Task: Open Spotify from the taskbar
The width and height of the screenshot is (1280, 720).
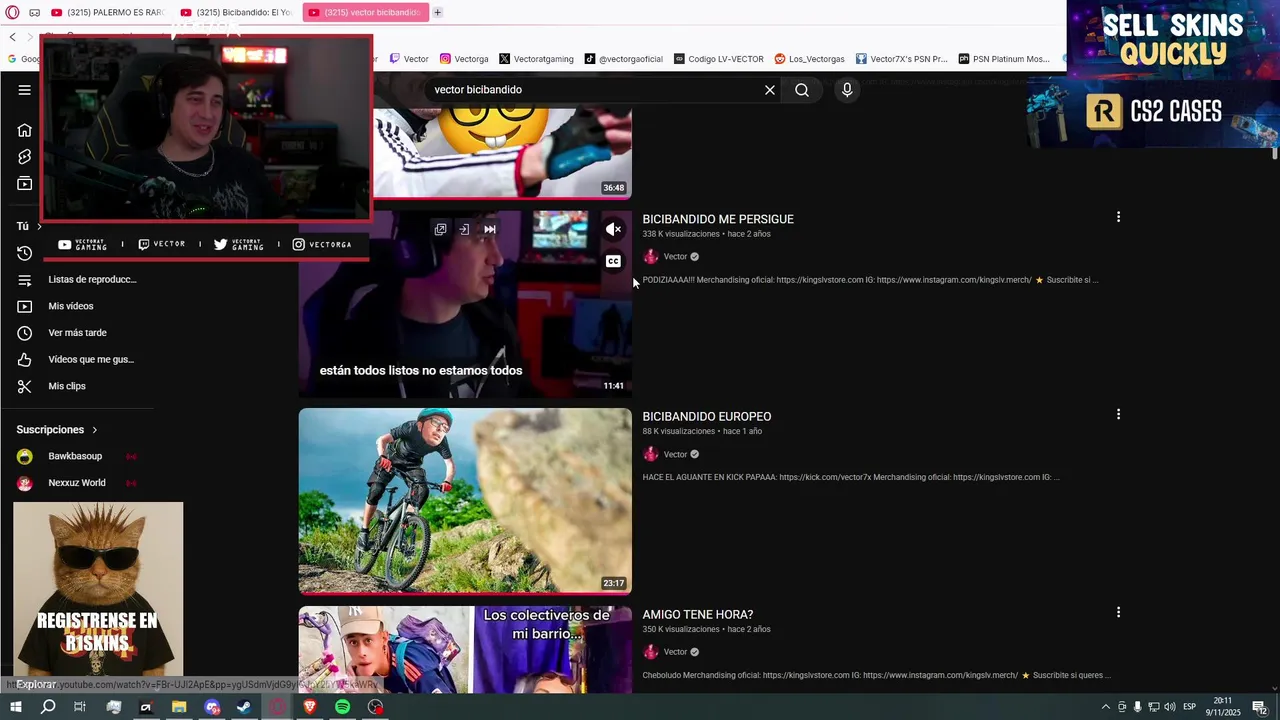Action: (x=342, y=707)
